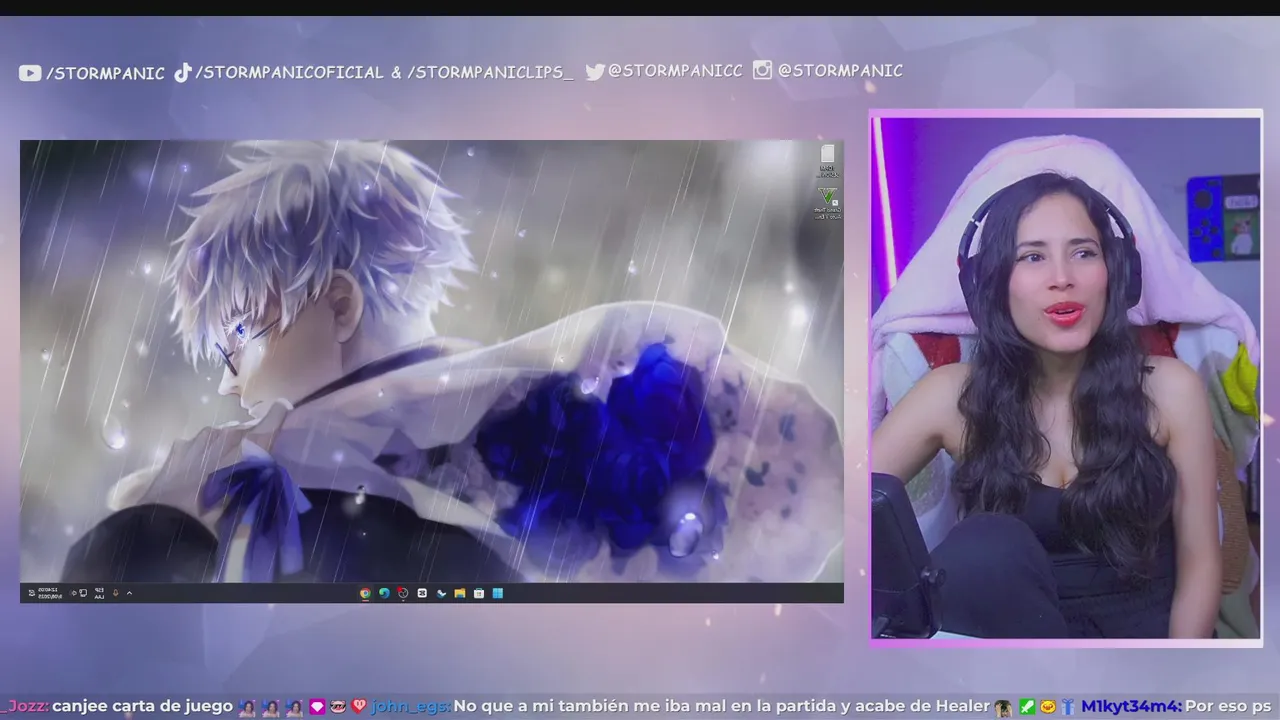Click the Instagram logo in overlay header
The width and height of the screenshot is (1280, 720).
[762, 70]
